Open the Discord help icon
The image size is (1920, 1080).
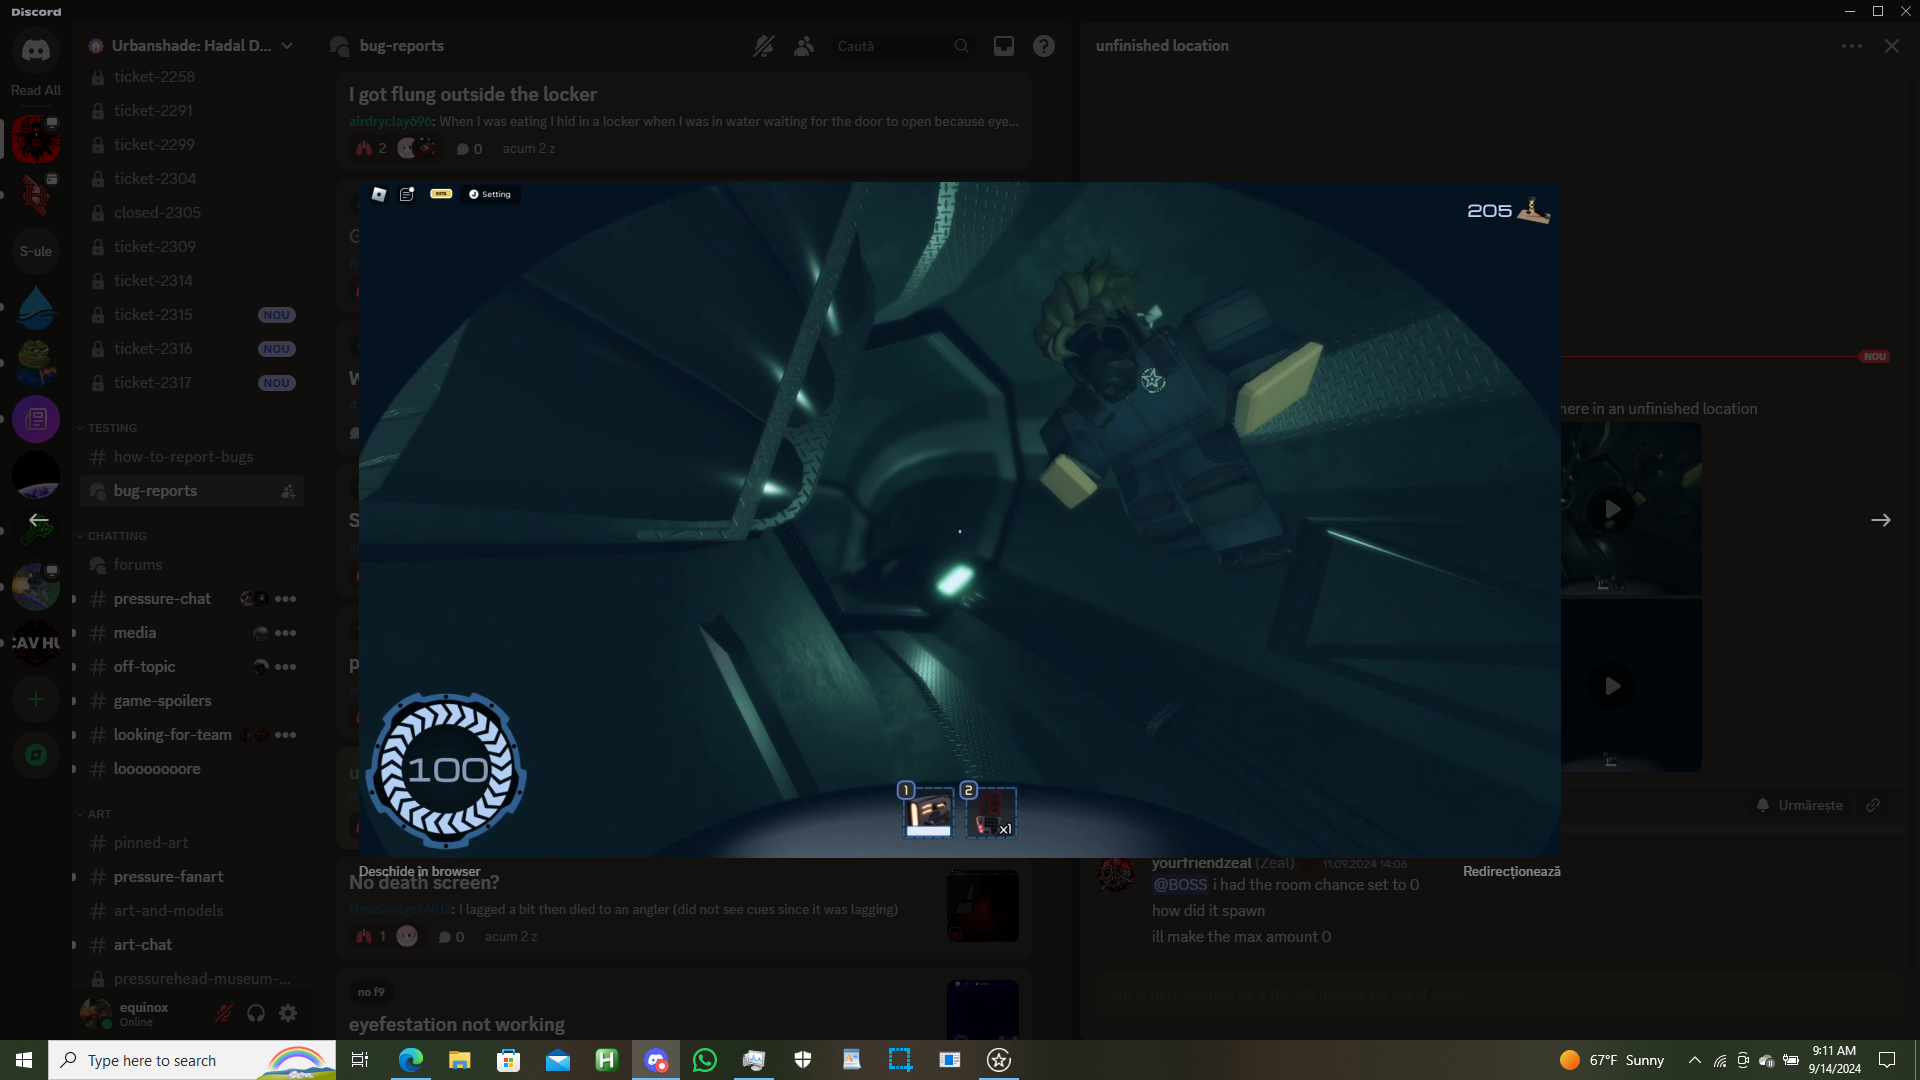click(1044, 46)
